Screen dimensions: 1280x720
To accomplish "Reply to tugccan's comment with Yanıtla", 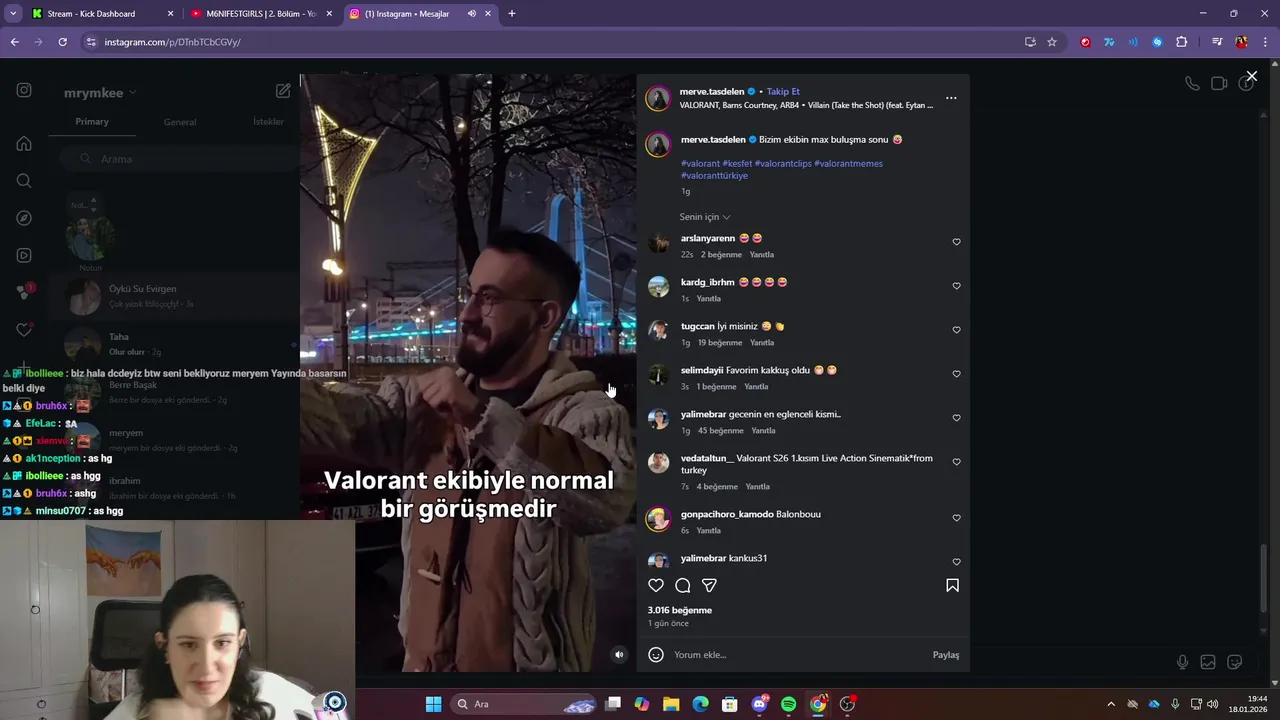I will coord(762,343).
